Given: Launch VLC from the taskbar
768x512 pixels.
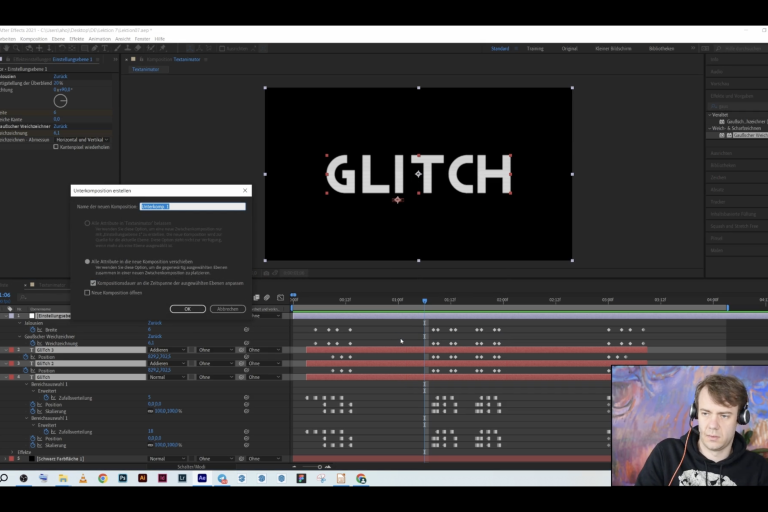Looking at the screenshot, I should pyautogui.click(x=83, y=479).
